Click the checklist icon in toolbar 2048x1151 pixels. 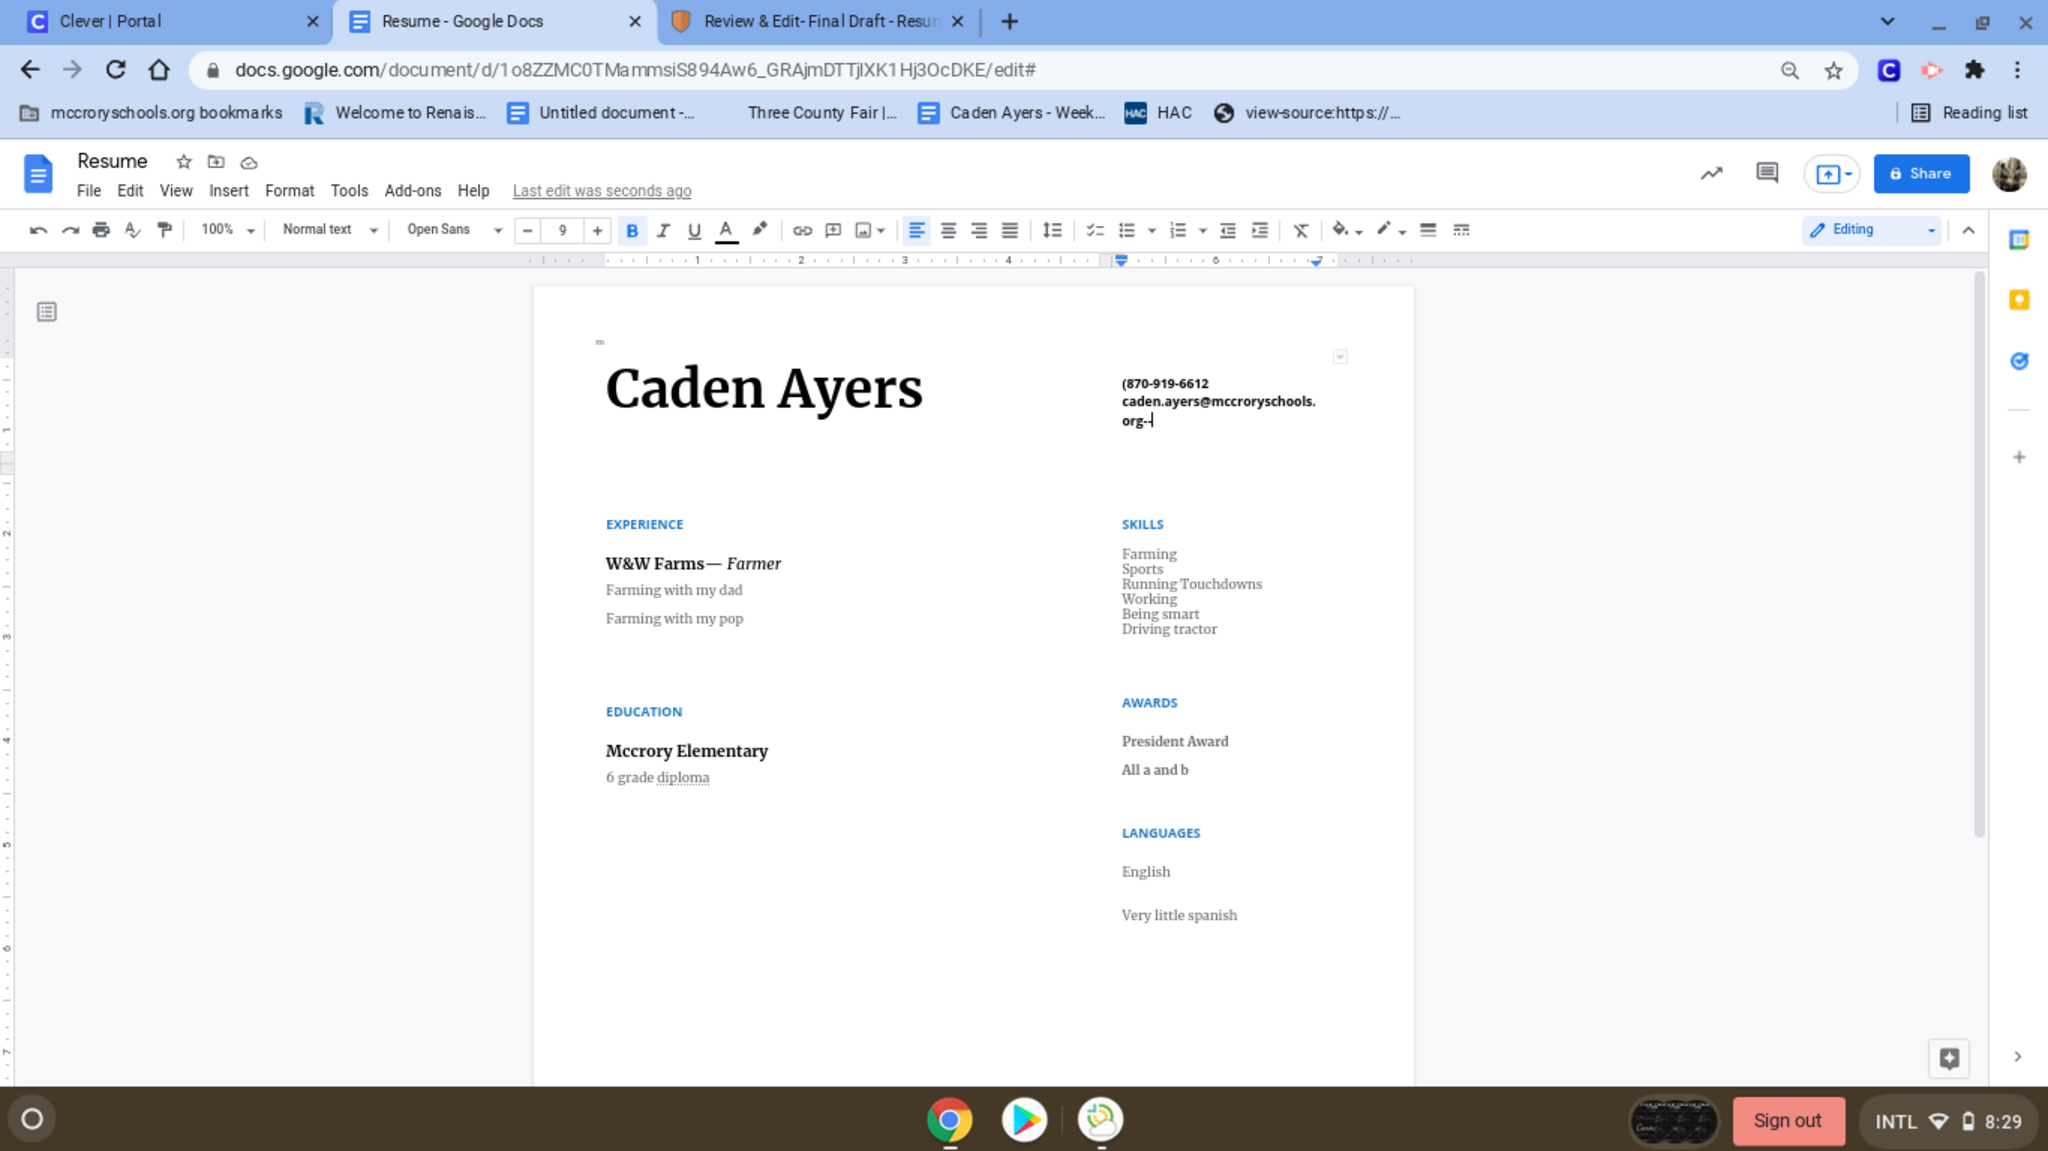click(x=1095, y=230)
